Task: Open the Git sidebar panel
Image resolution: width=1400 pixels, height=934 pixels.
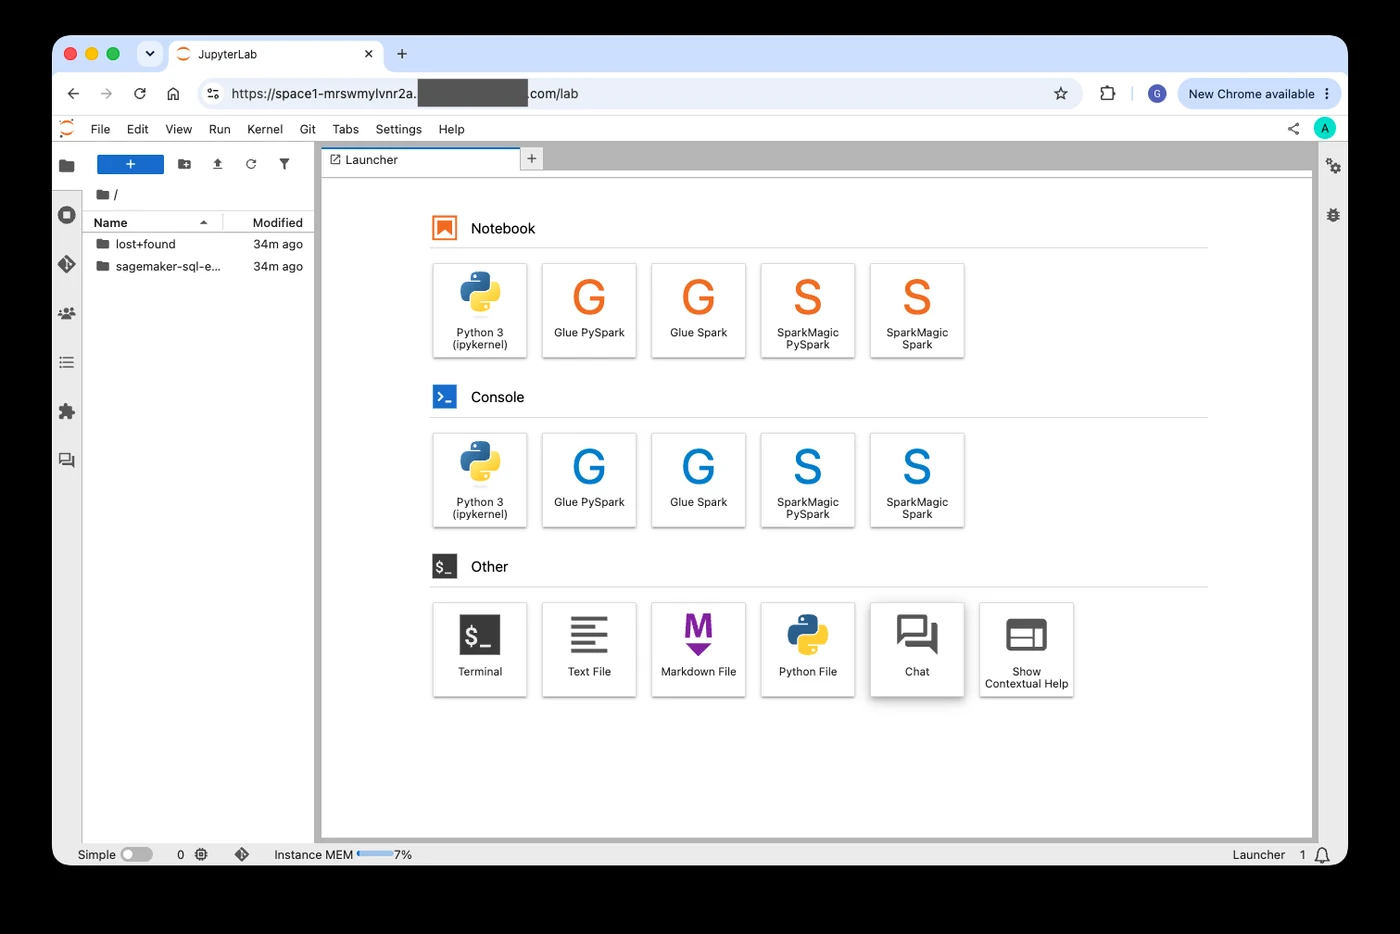Action: (67, 264)
